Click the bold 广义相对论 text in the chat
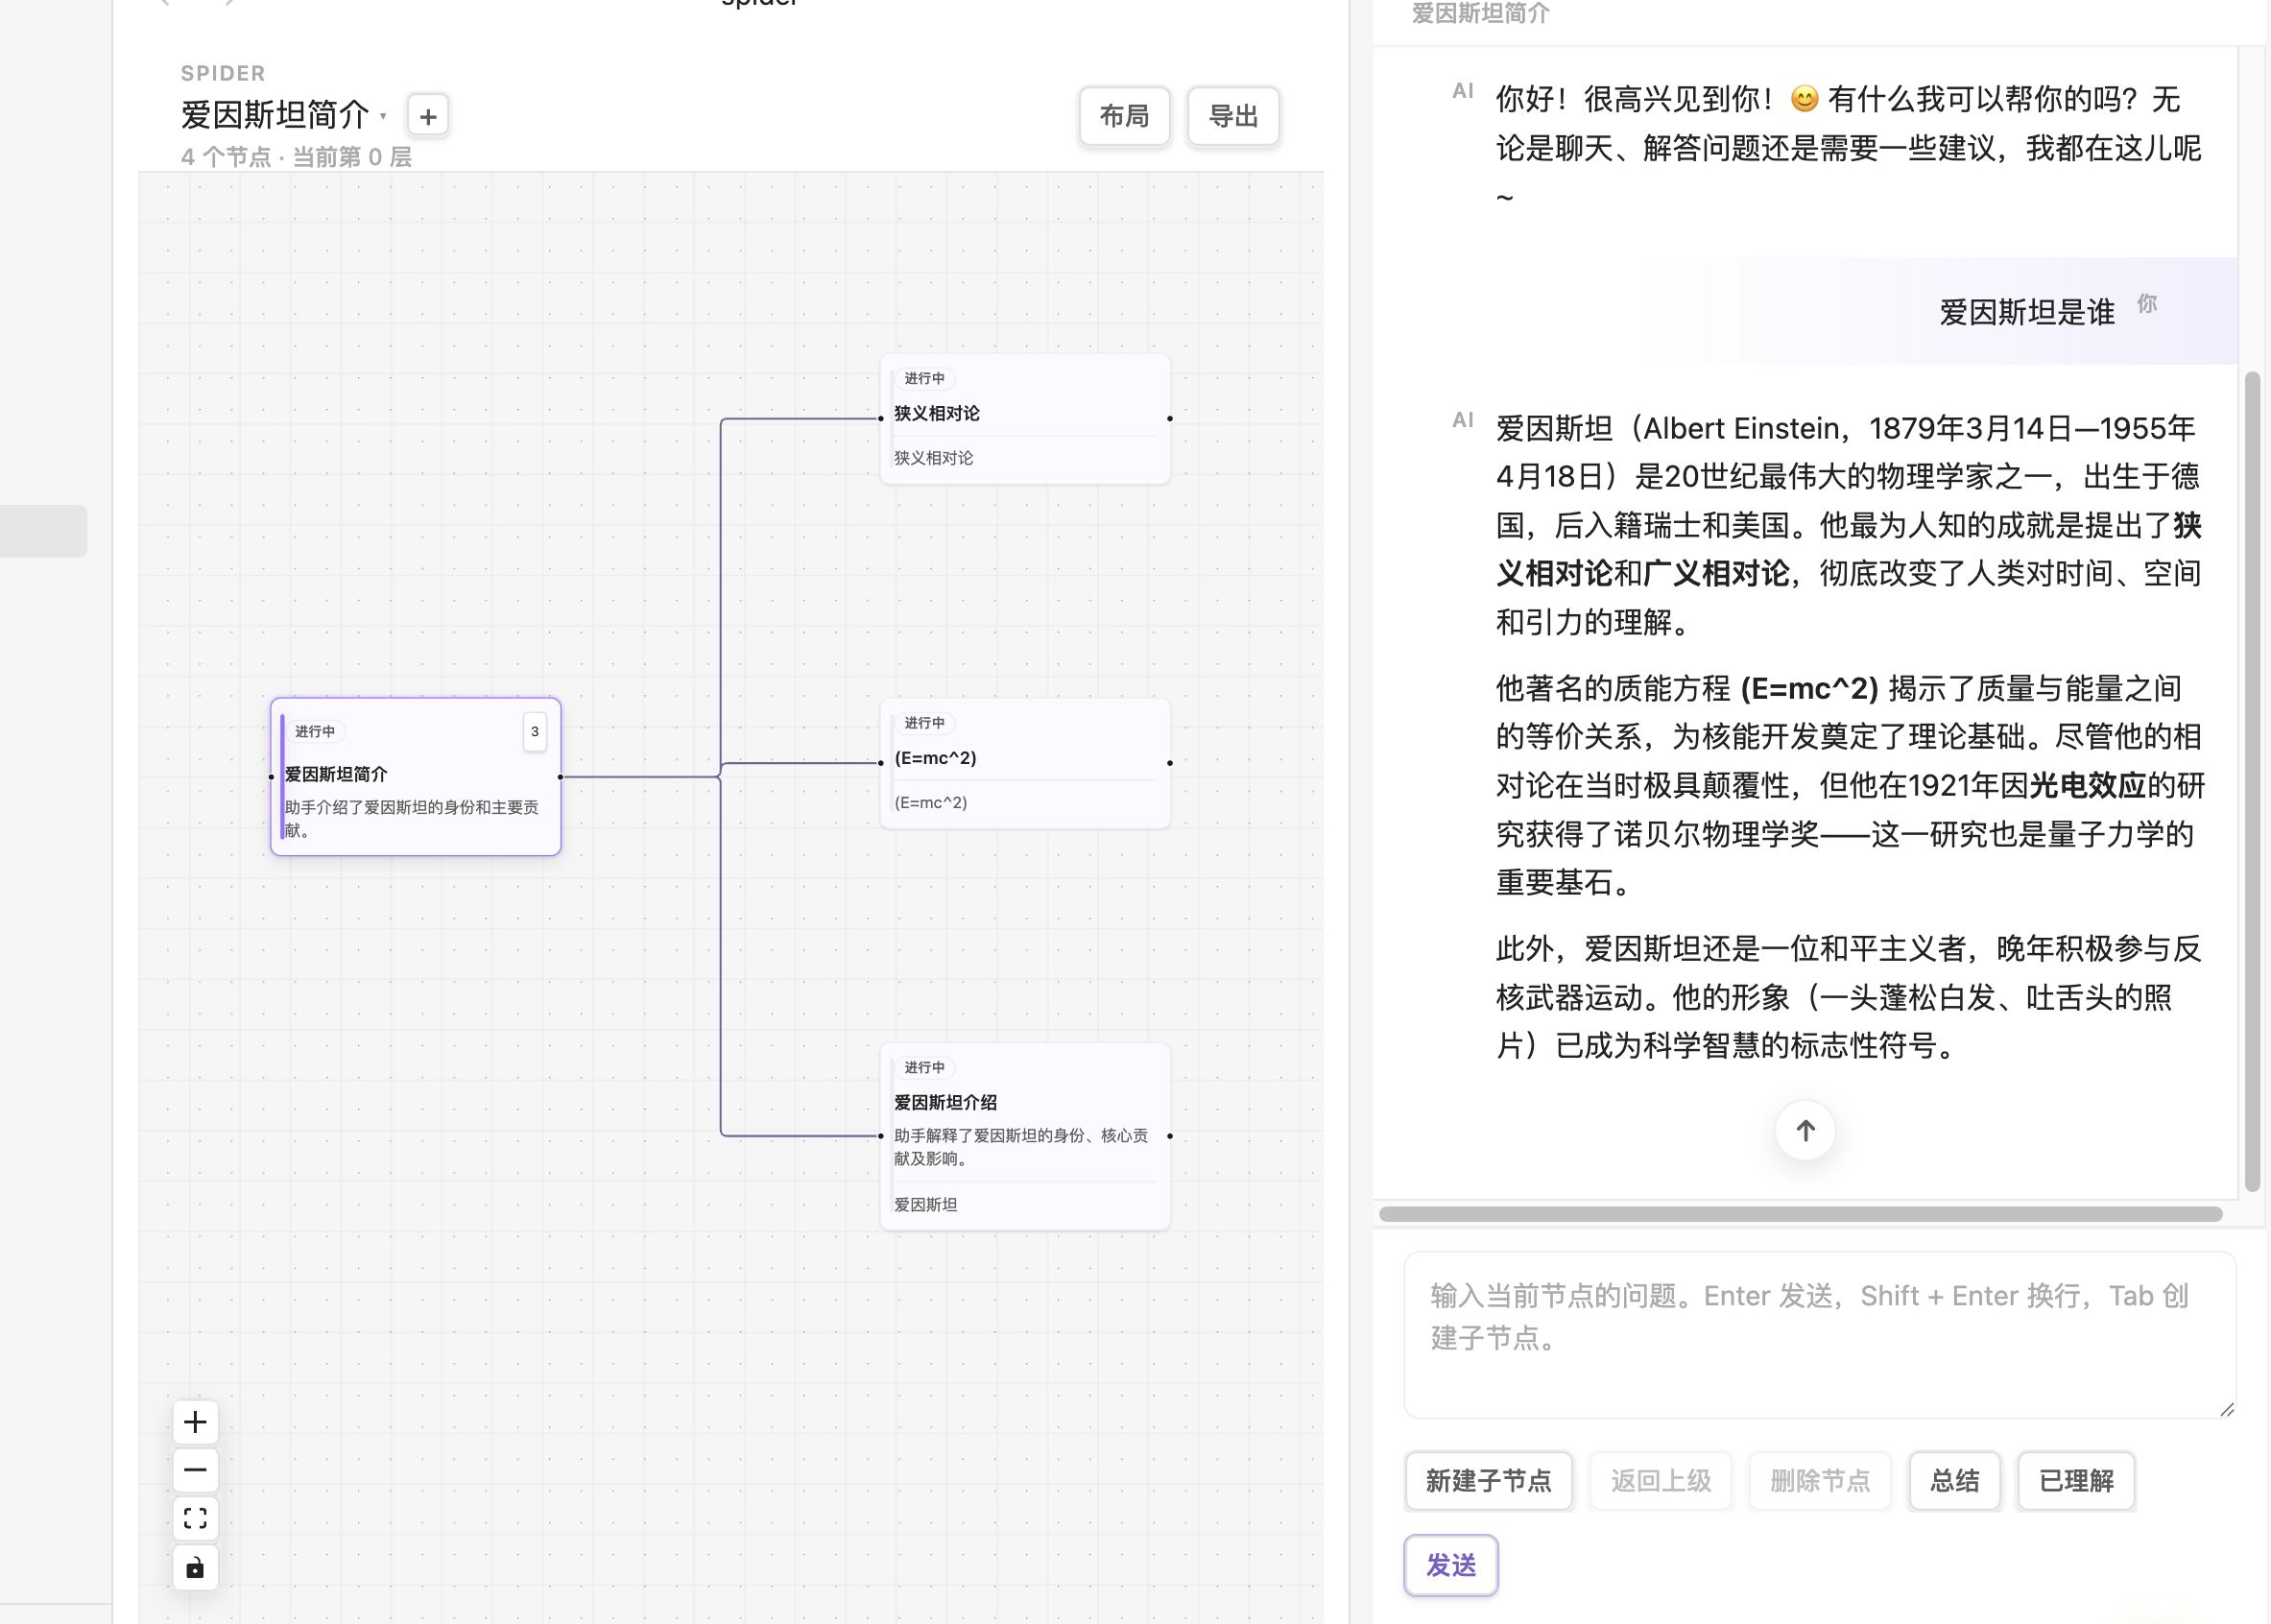The height and width of the screenshot is (1624, 2271). click(1715, 573)
